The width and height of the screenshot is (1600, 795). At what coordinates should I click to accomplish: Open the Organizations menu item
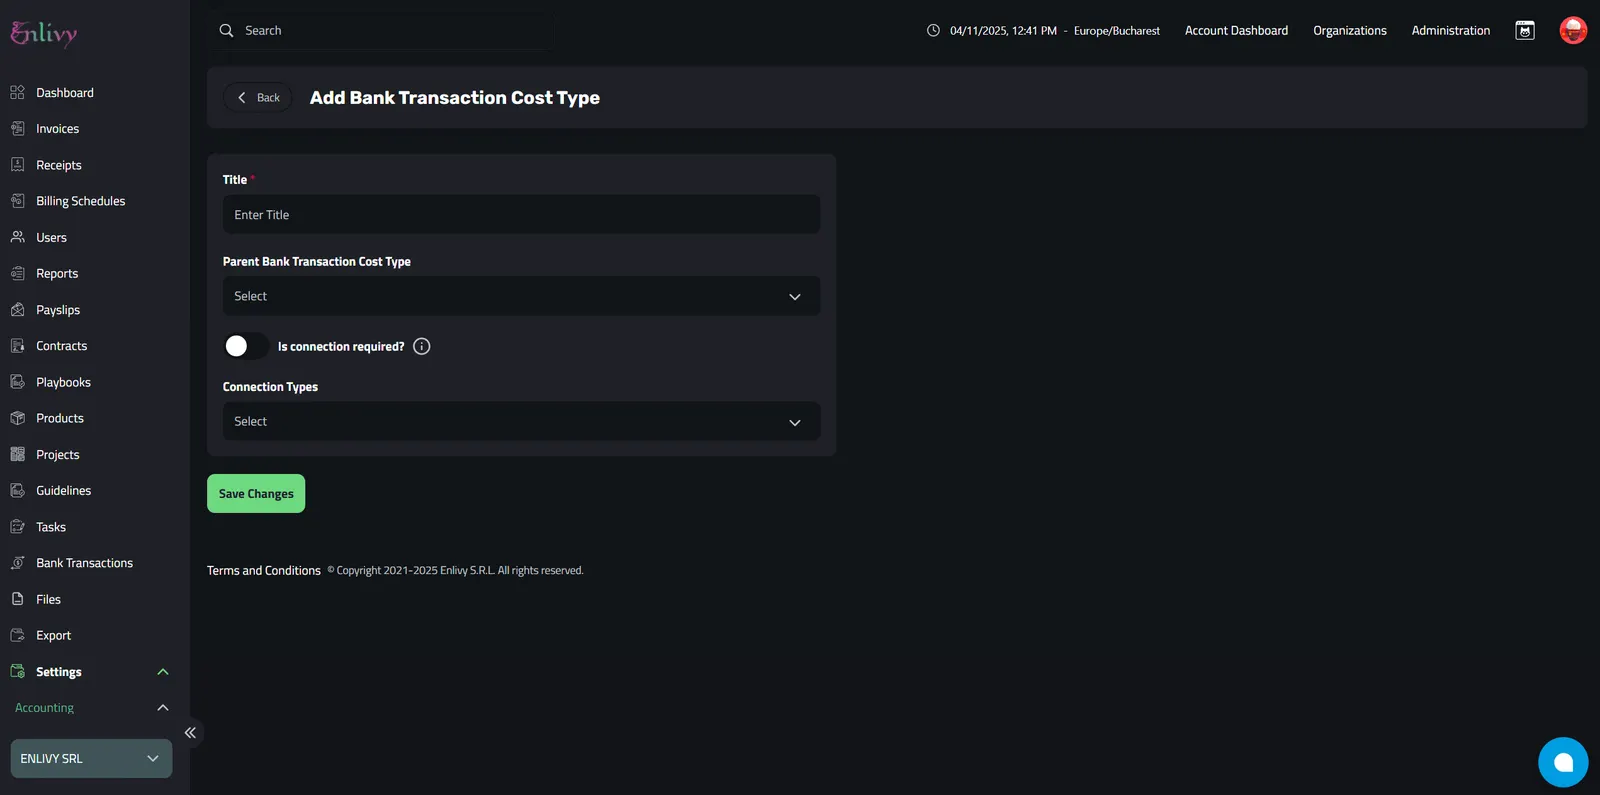click(x=1350, y=31)
